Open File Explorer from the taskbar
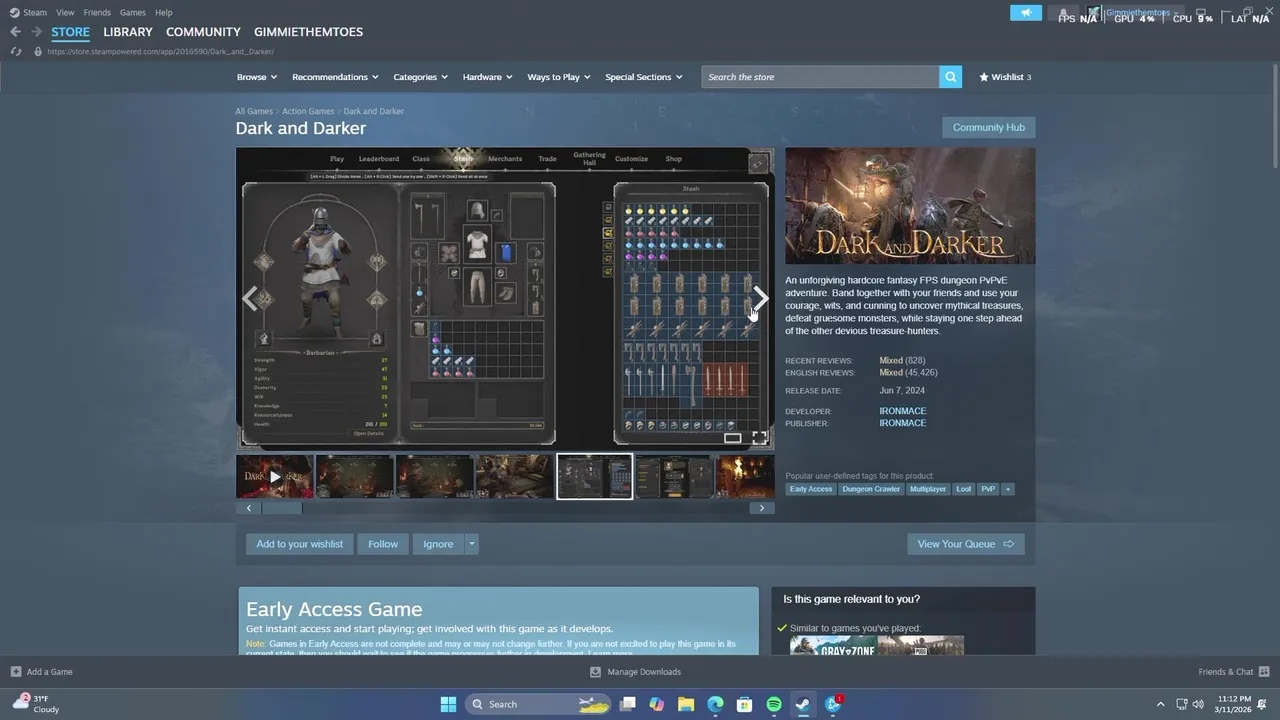This screenshot has width=1280, height=720. pos(686,704)
